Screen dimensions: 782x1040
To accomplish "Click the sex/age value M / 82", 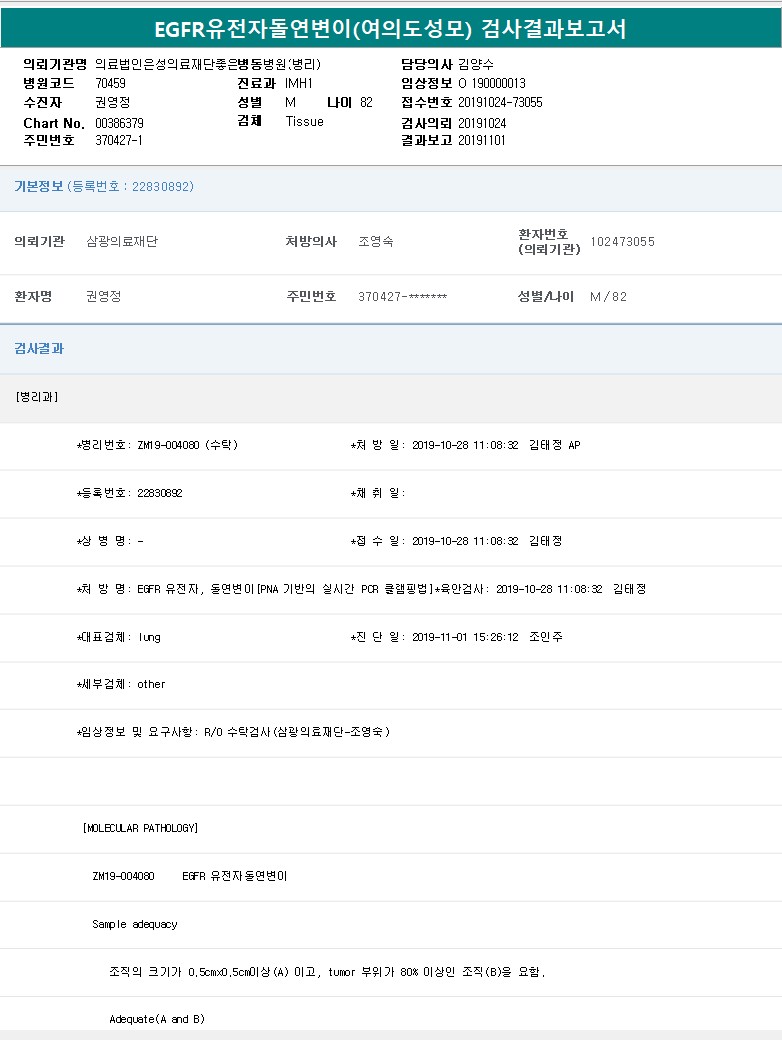I will tap(608, 296).
